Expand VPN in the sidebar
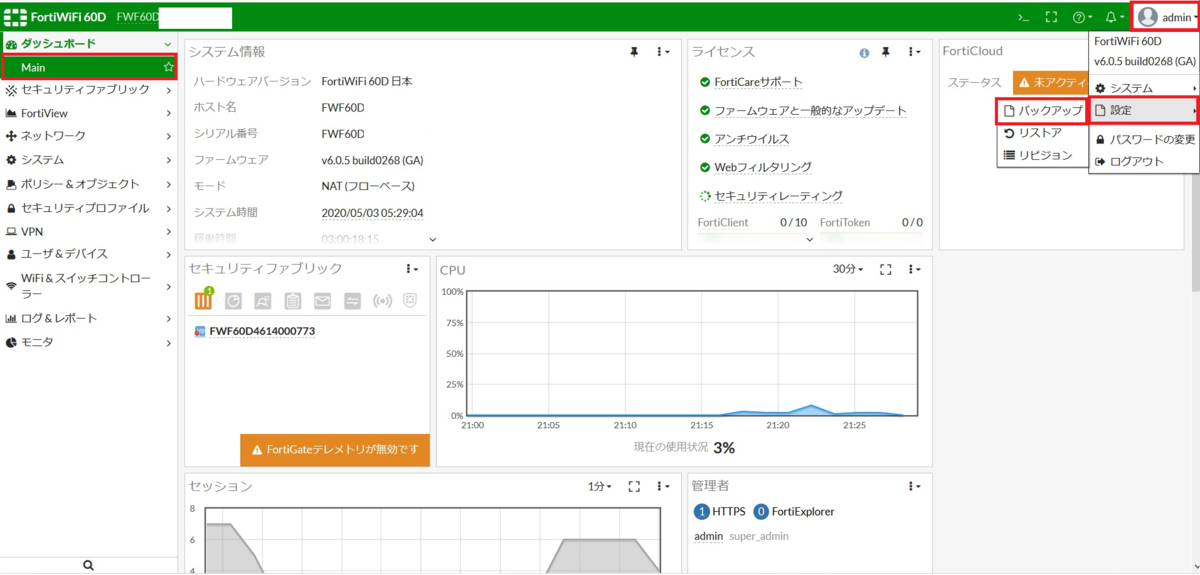This screenshot has height=575, width=1200. (x=89, y=231)
